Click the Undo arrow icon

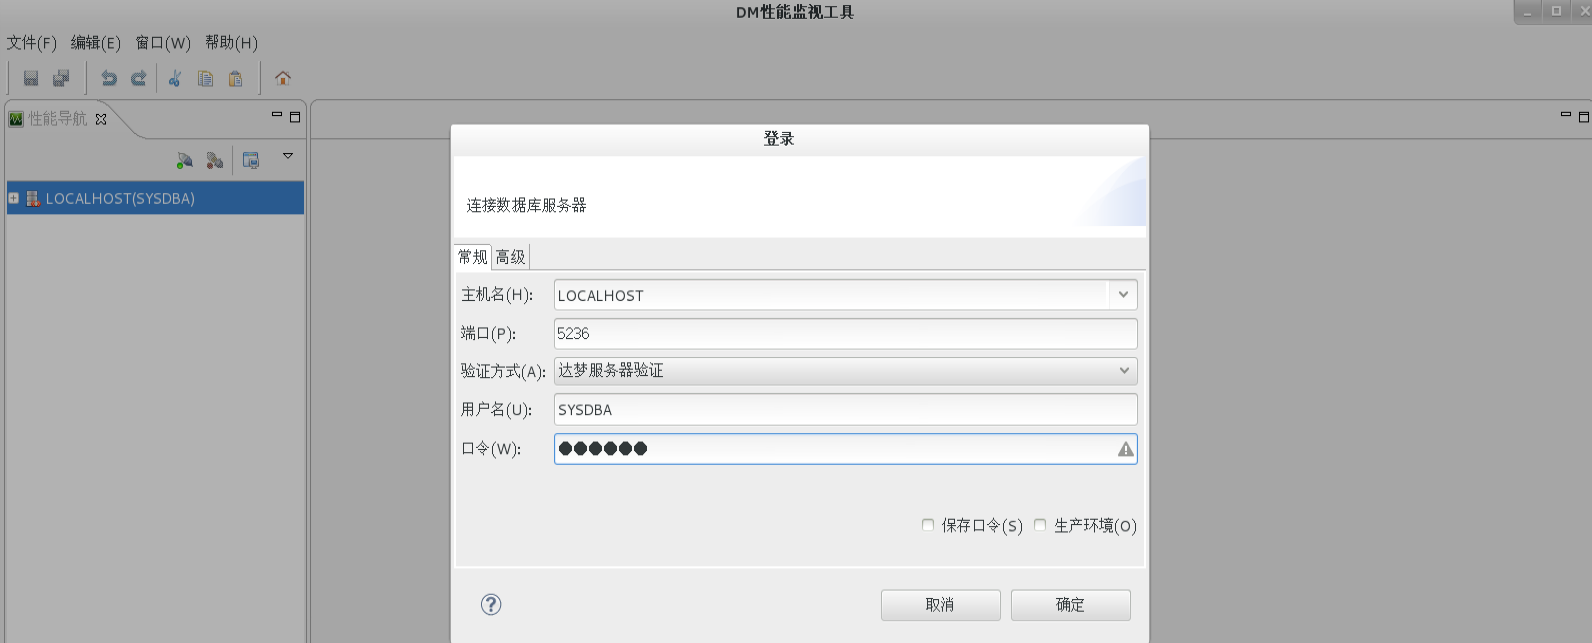pyautogui.click(x=109, y=78)
